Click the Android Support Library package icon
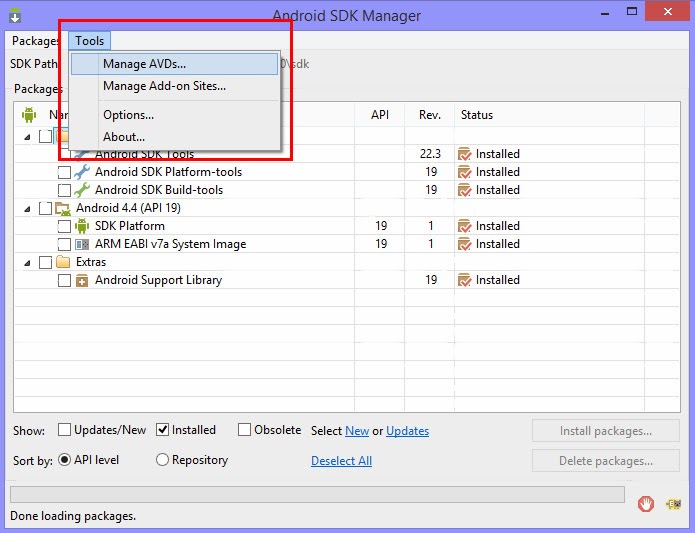The width and height of the screenshot is (695, 533). tap(82, 280)
